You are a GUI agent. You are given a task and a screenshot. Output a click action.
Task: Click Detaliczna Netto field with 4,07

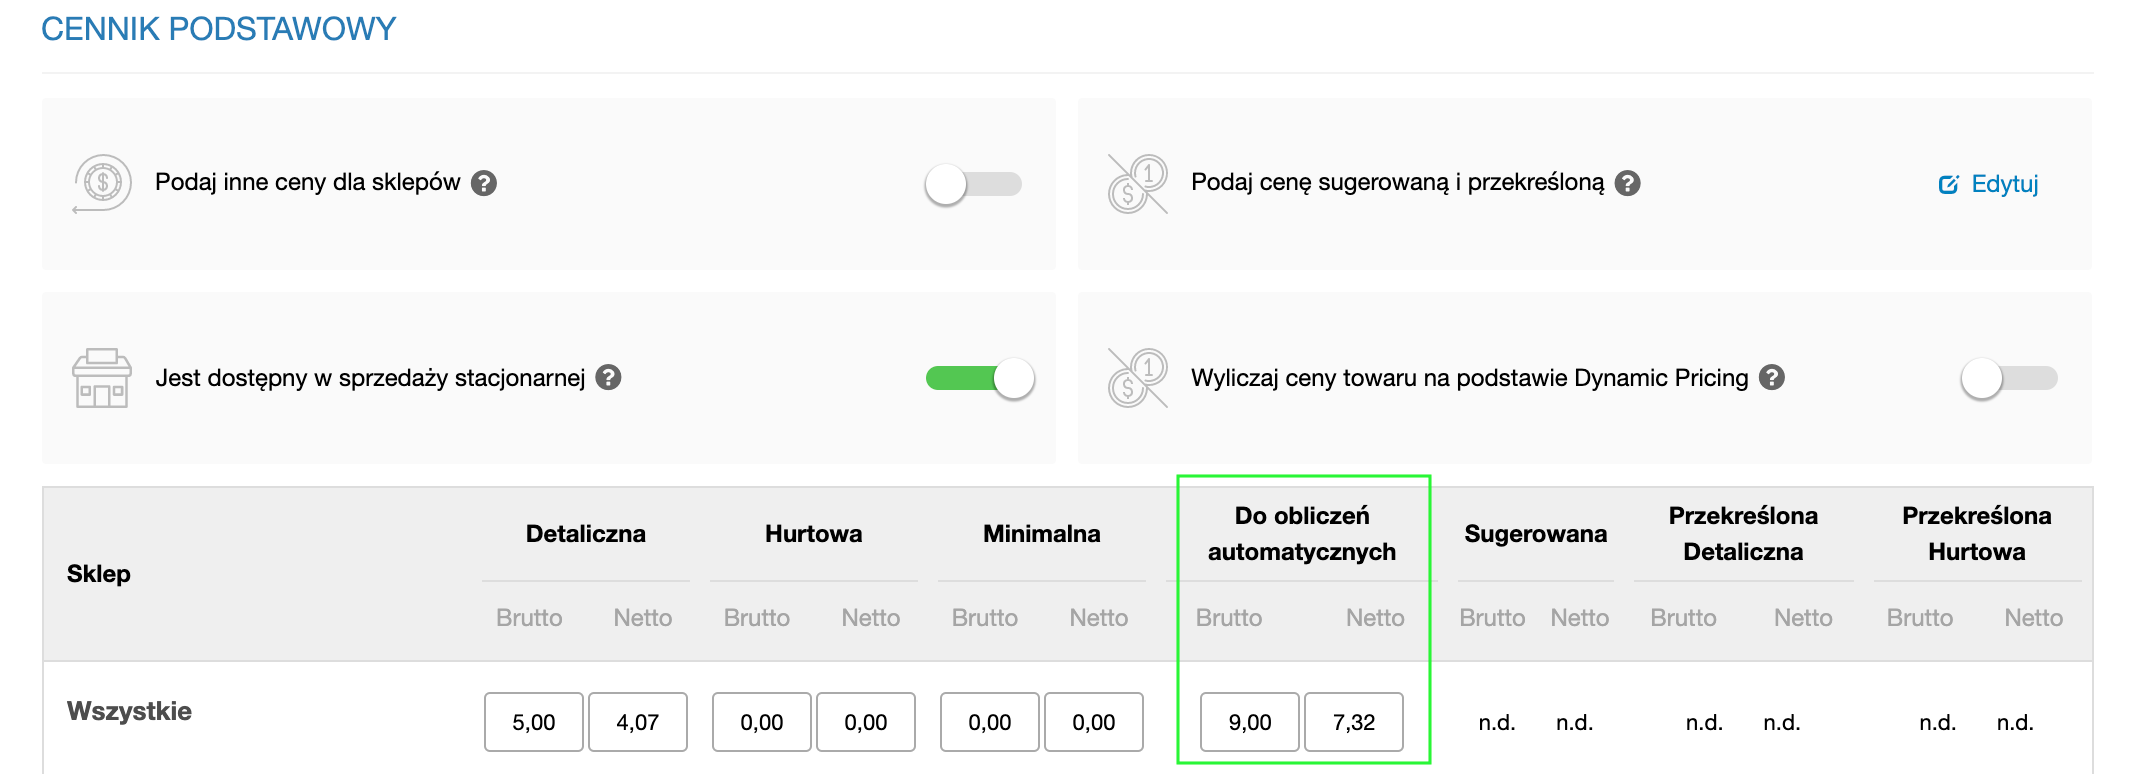(638, 722)
